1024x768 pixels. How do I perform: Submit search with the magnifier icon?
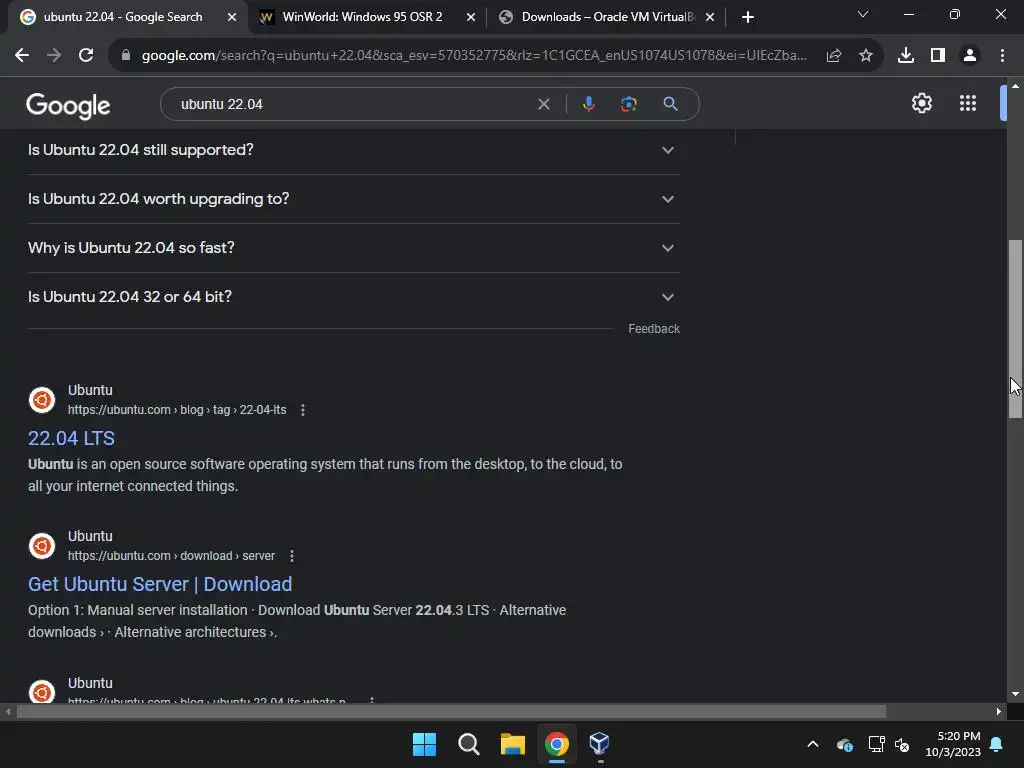click(x=670, y=104)
